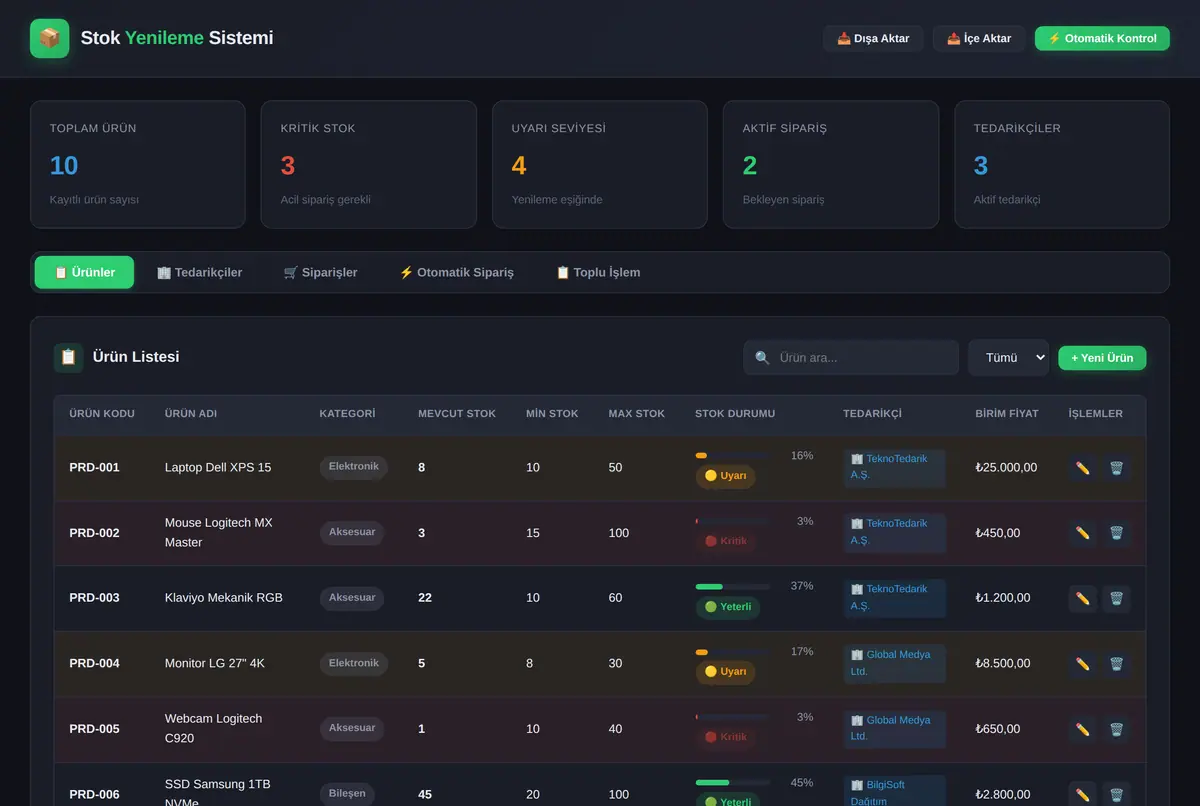Click the Yeterli status badge for PRD-003
This screenshot has width=1200, height=806.
click(728, 607)
